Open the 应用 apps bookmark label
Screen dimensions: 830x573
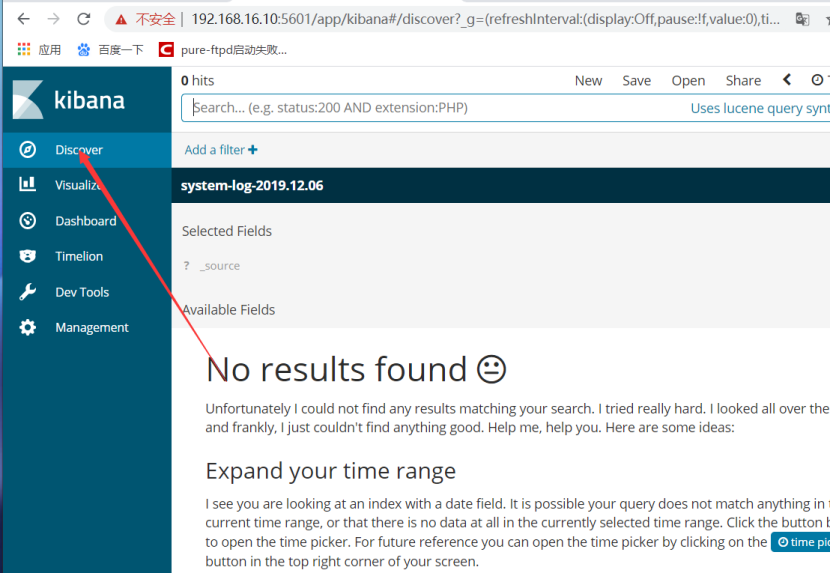(50, 50)
